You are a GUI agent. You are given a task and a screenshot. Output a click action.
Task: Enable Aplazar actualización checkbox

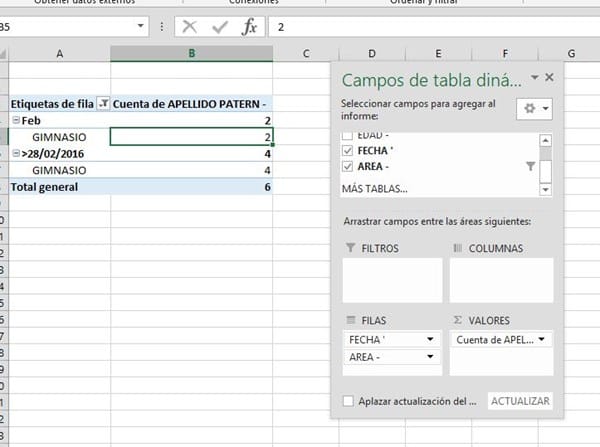tap(347, 401)
